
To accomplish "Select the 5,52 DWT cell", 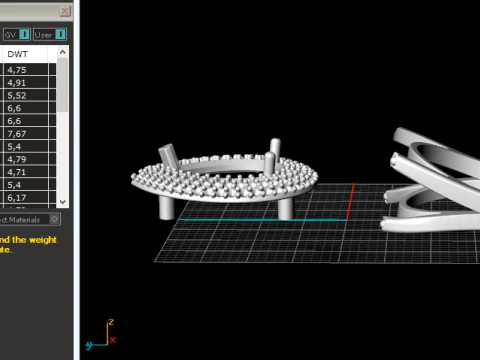I will coord(25,95).
